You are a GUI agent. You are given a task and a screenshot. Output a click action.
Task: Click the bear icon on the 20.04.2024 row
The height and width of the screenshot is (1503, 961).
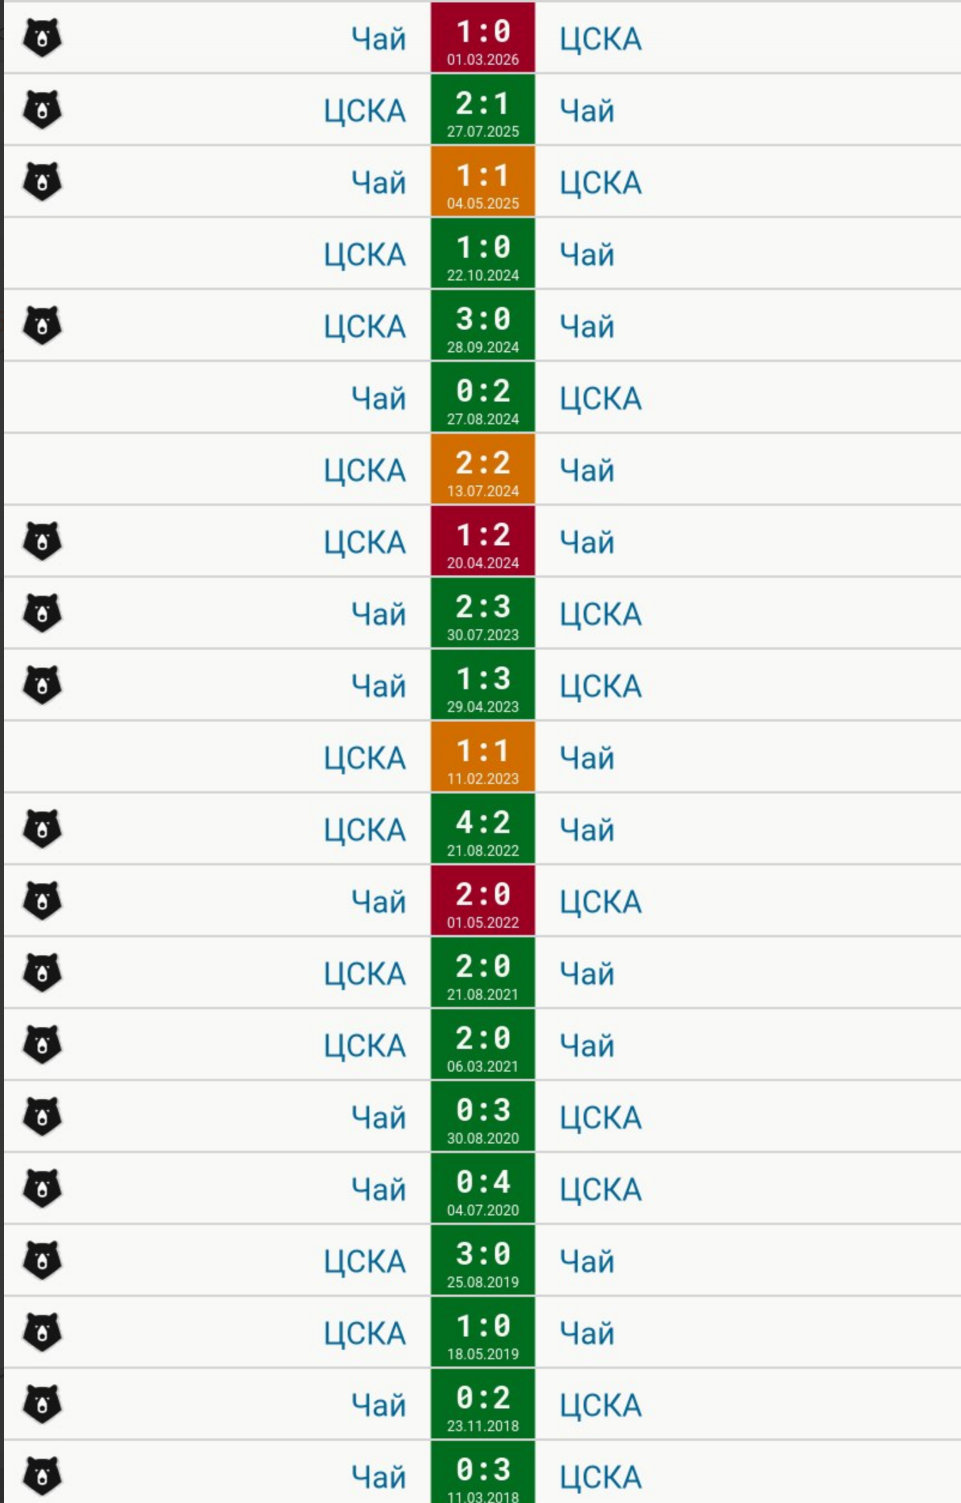42,541
